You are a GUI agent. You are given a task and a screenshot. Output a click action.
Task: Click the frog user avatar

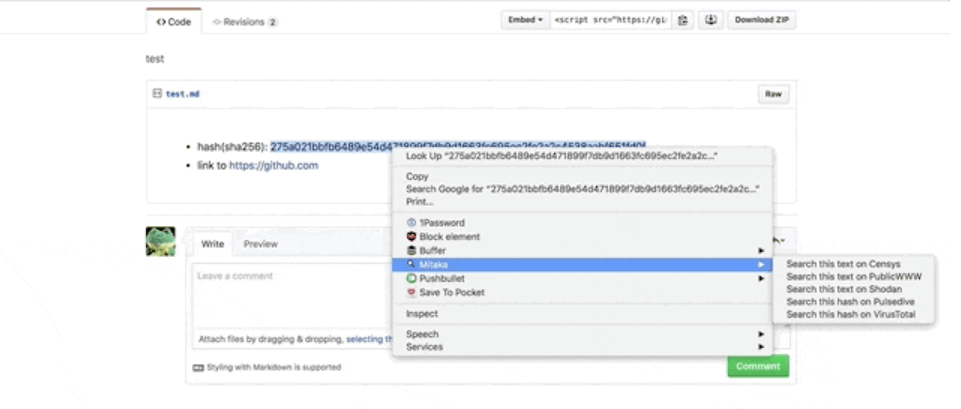161,241
